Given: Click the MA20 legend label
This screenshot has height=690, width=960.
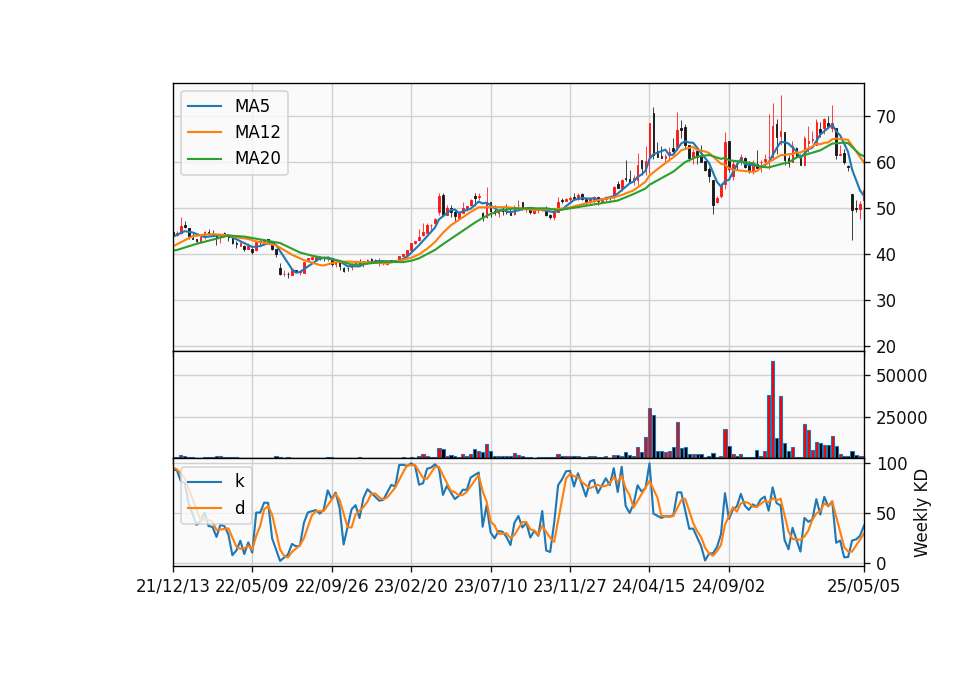Looking at the screenshot, I should coord(257,159).
